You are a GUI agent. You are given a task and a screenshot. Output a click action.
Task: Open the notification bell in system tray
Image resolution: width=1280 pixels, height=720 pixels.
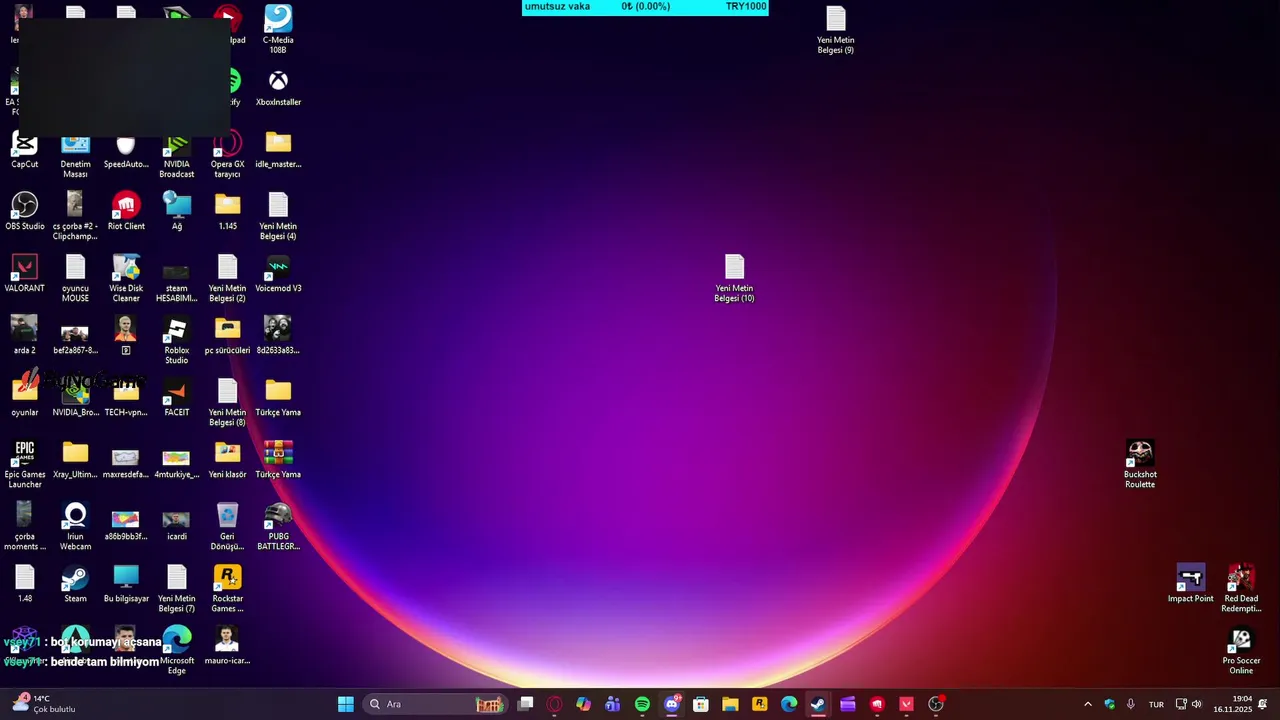(x=1263, y=704)
